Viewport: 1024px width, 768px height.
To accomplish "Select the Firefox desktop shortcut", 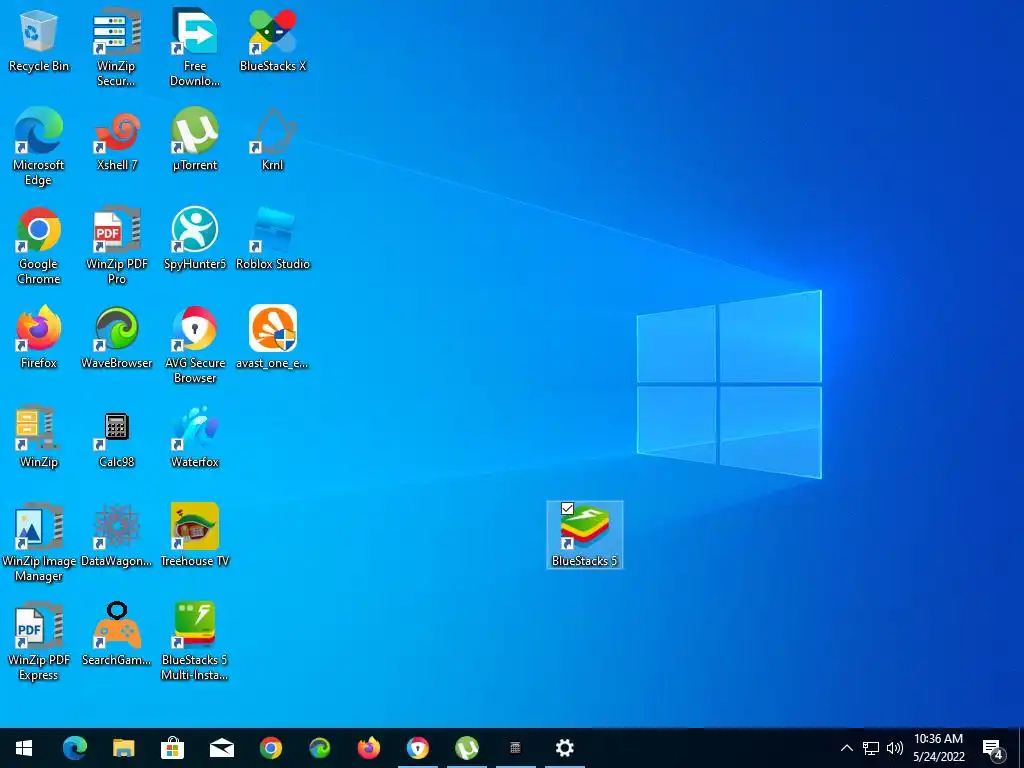I will [x=39, y=336].
